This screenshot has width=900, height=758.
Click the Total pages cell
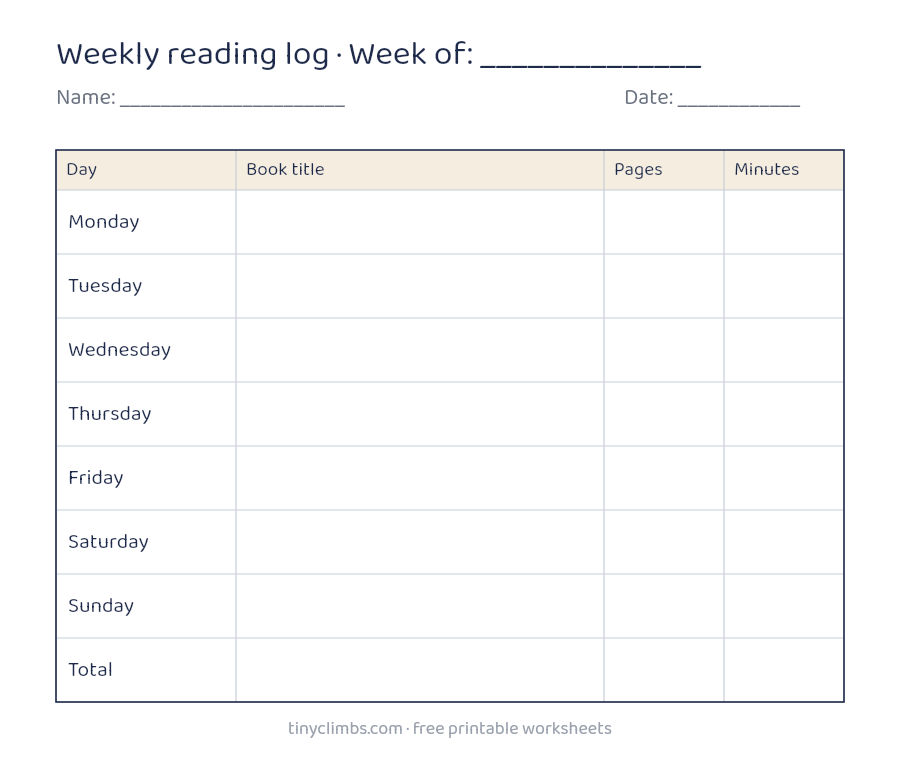click(664, 670)
